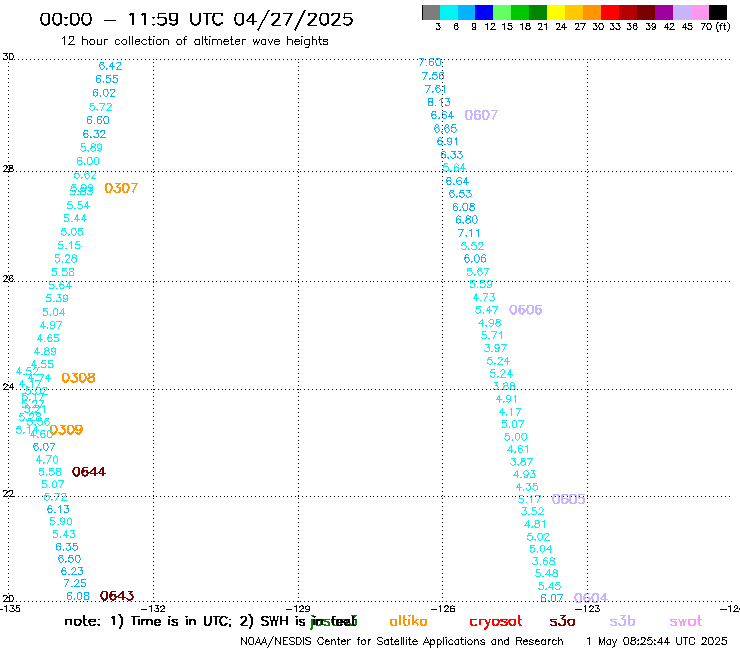Click the s3b time stamp 0606

click(525, 310)
